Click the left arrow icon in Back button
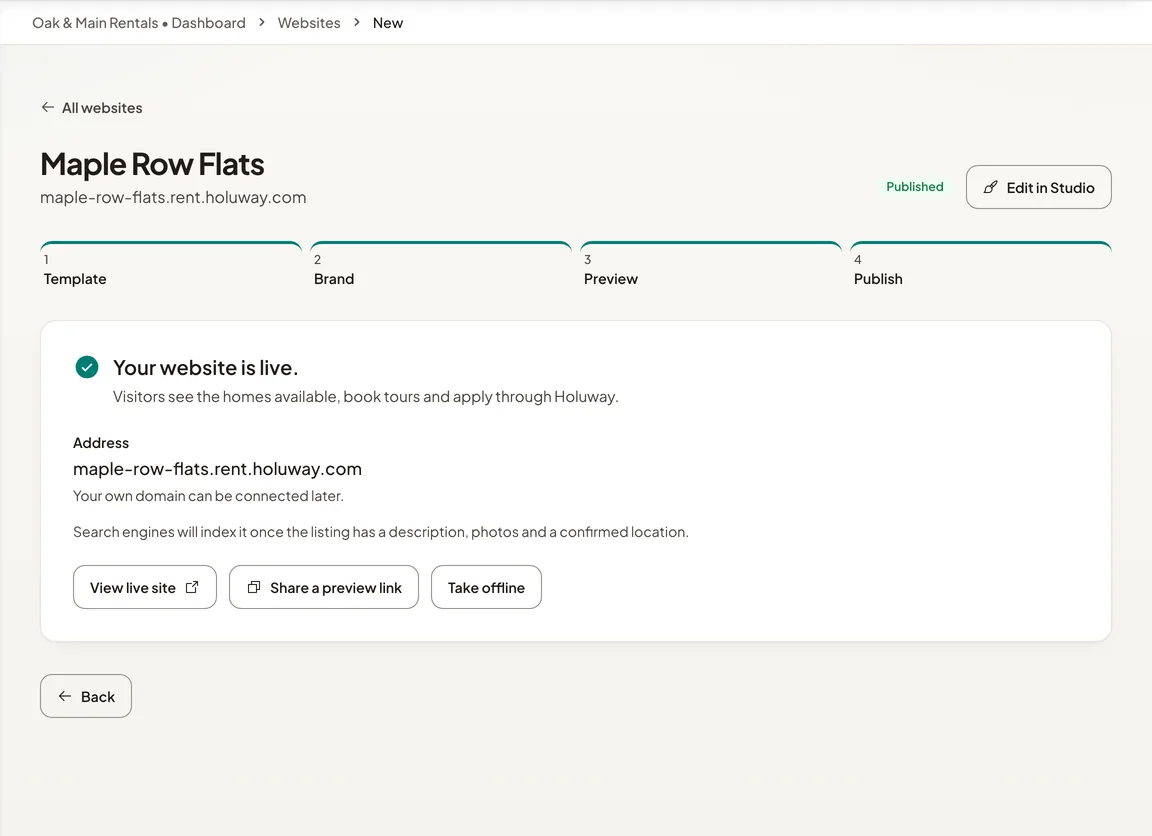The width and height of the screenshot is (1152, 836). (x=65, y=696)
